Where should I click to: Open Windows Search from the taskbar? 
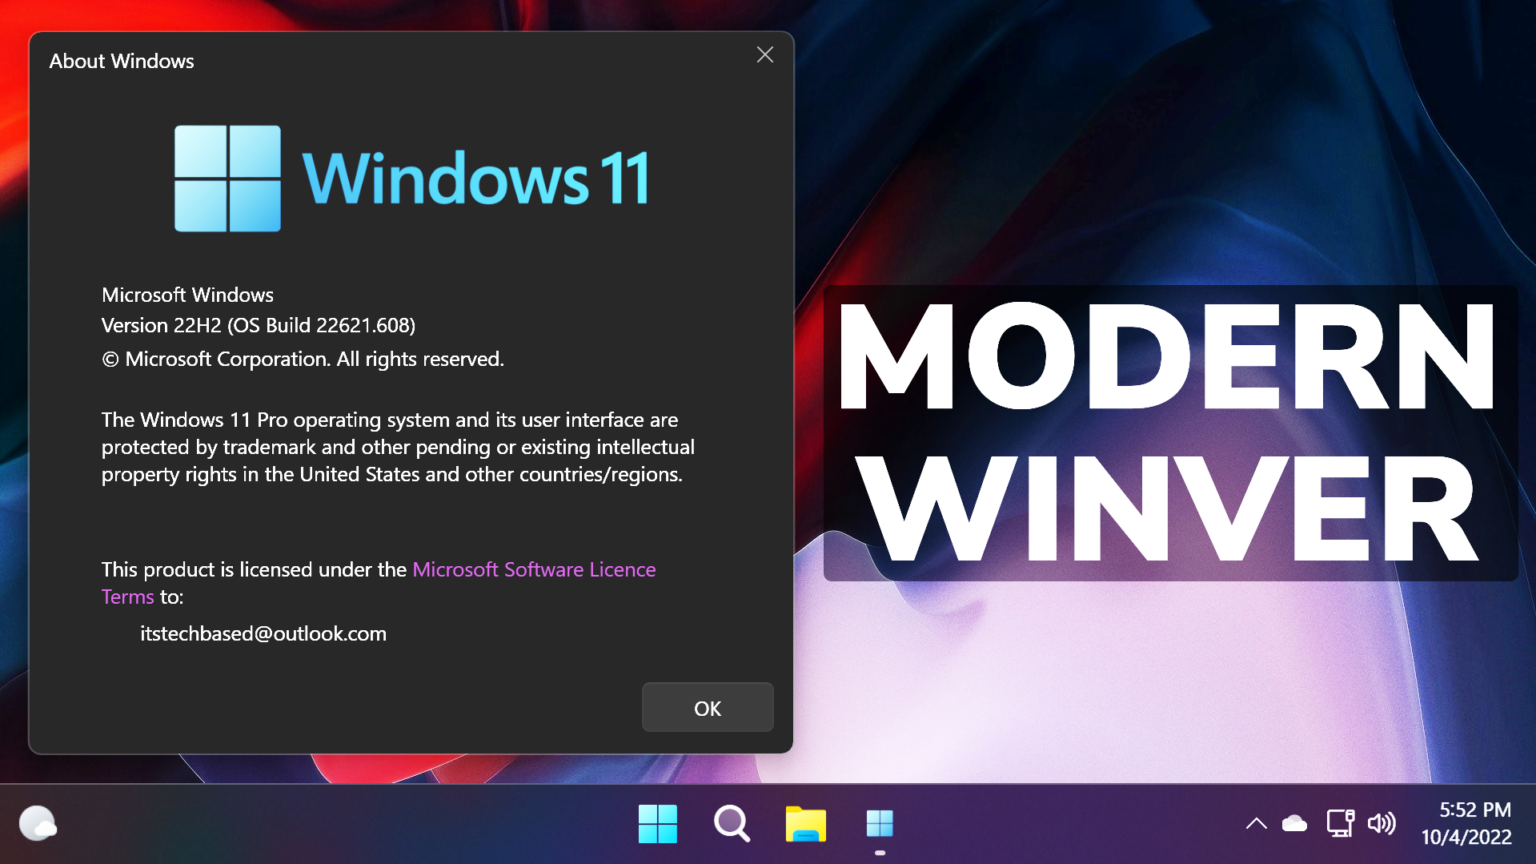click(x=731, y=823)
